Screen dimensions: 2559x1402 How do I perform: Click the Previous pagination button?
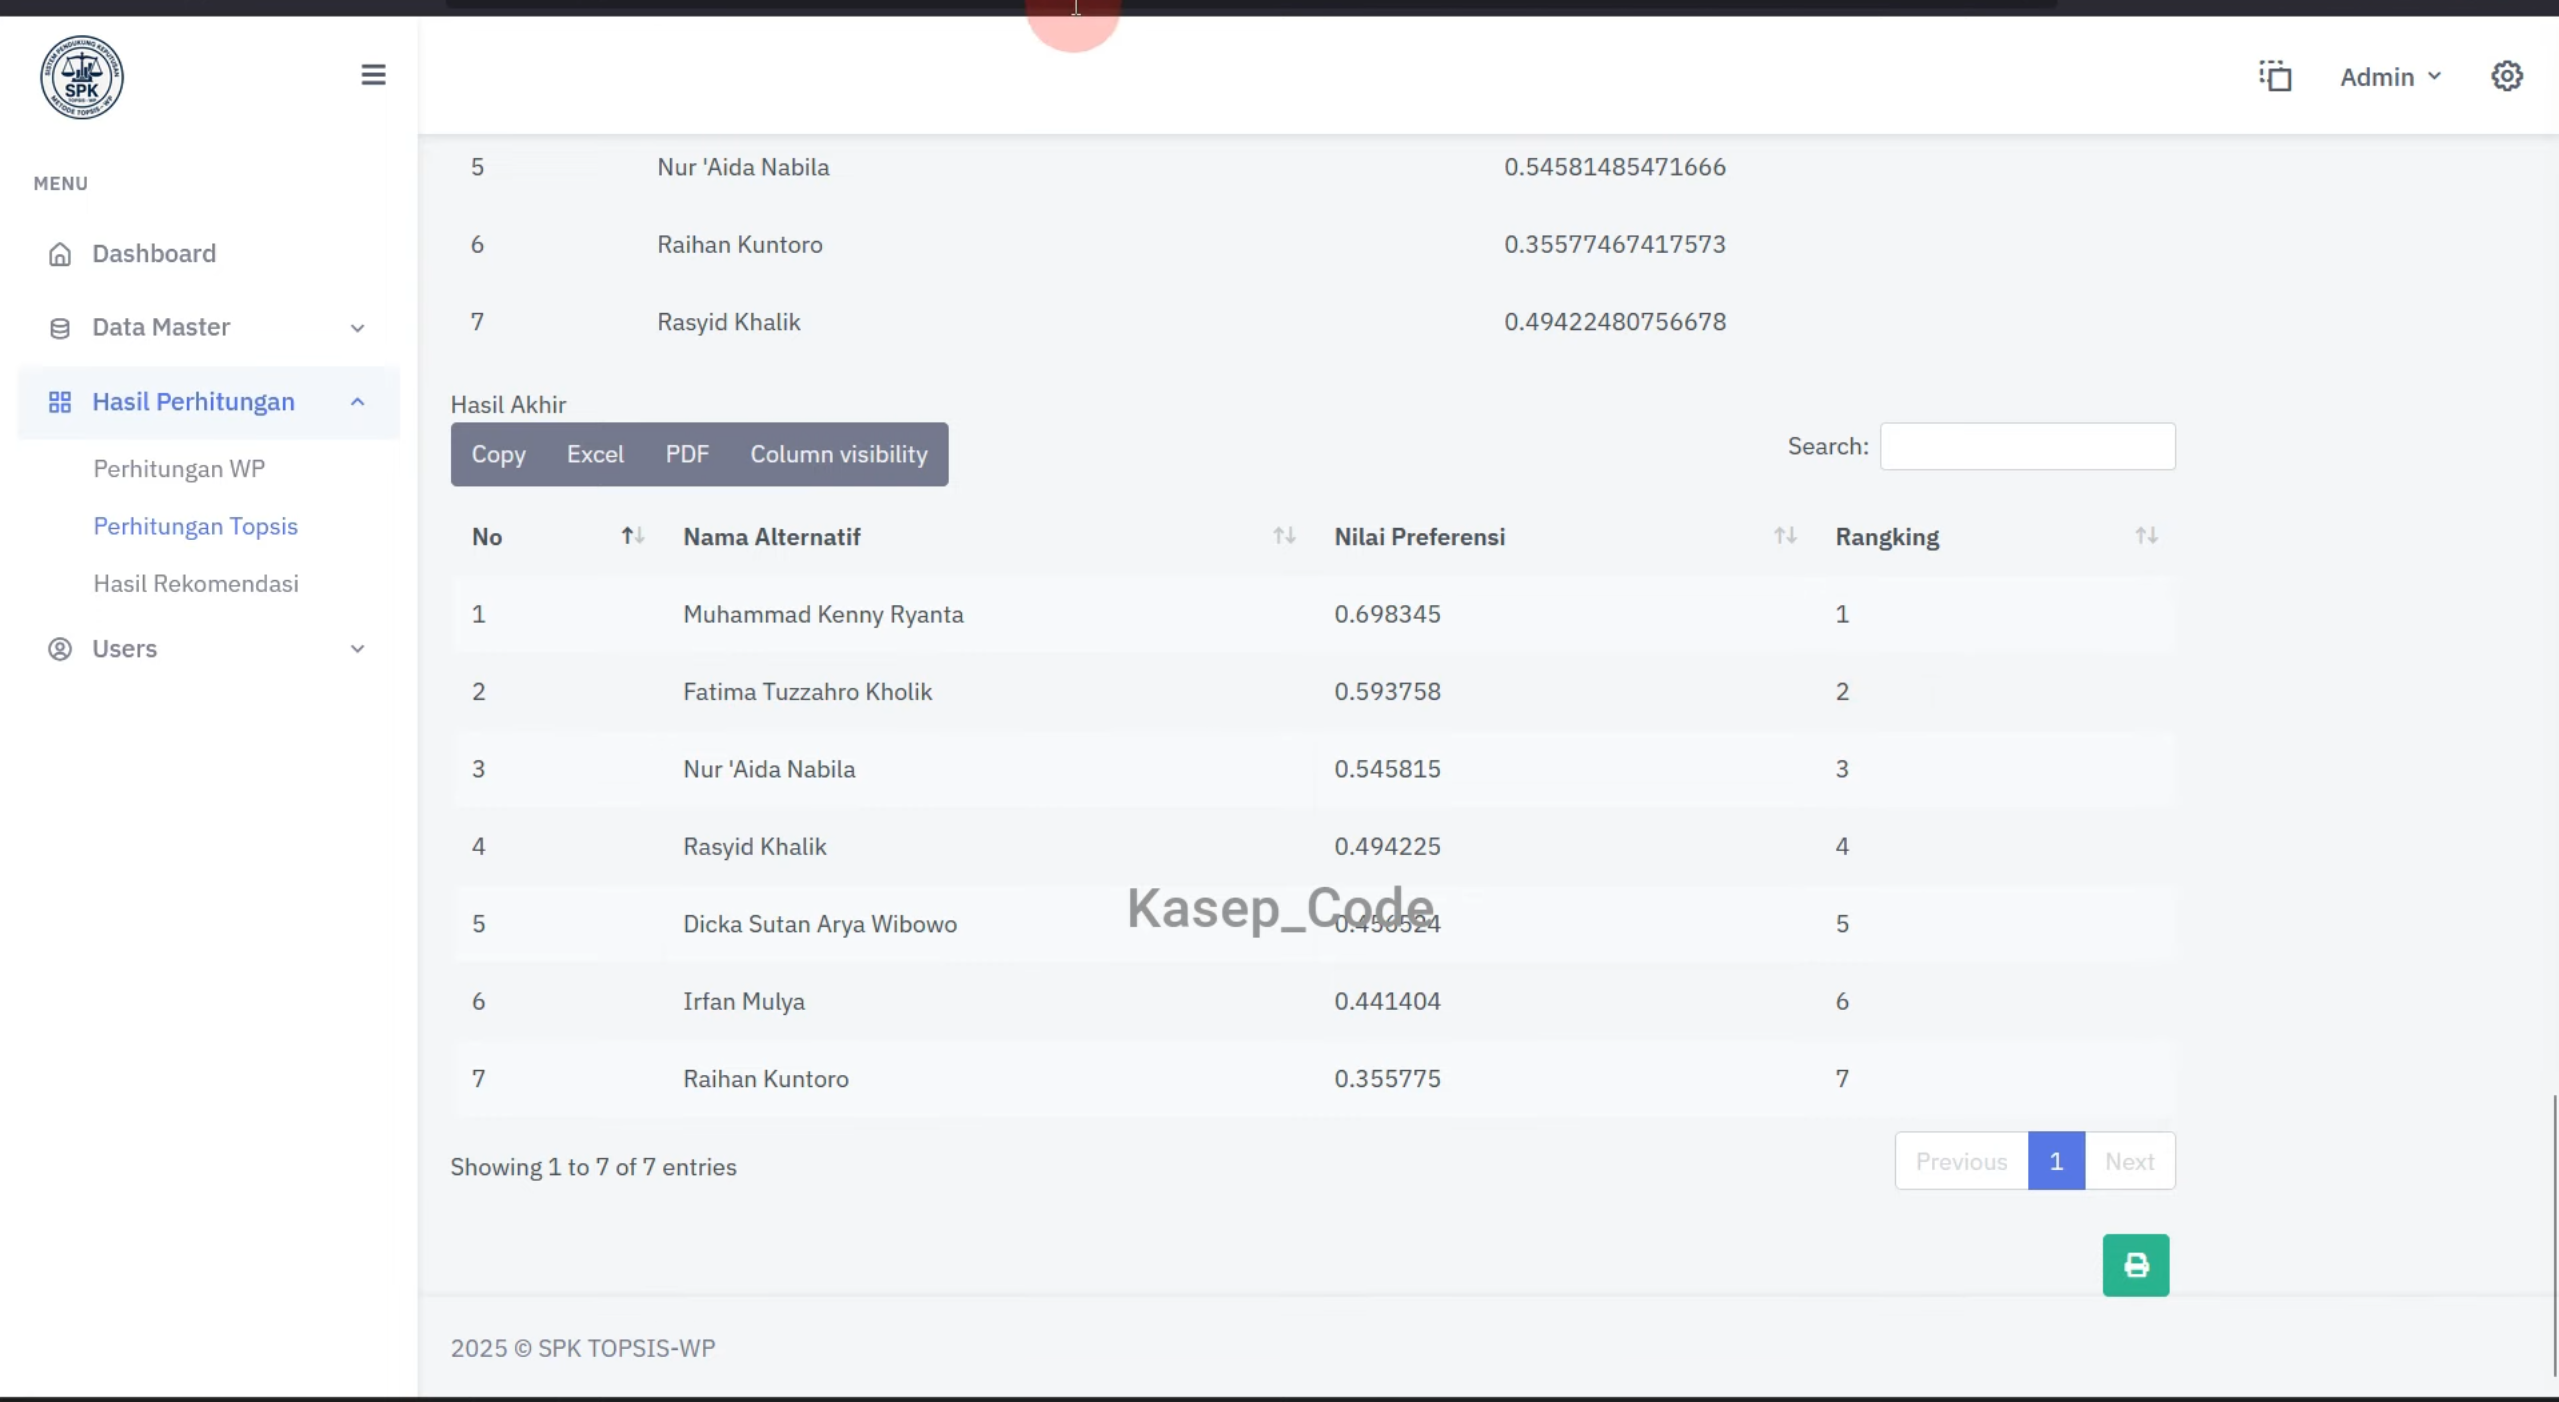pos(1961,1161)
